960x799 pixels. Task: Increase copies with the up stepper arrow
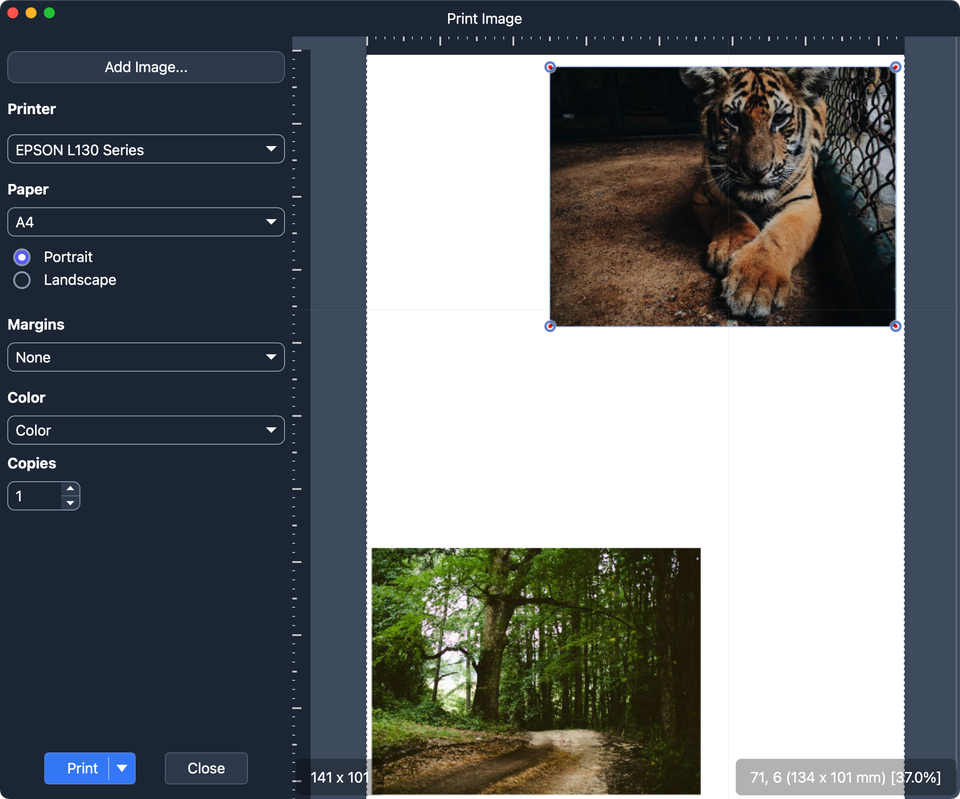(70, 489)
